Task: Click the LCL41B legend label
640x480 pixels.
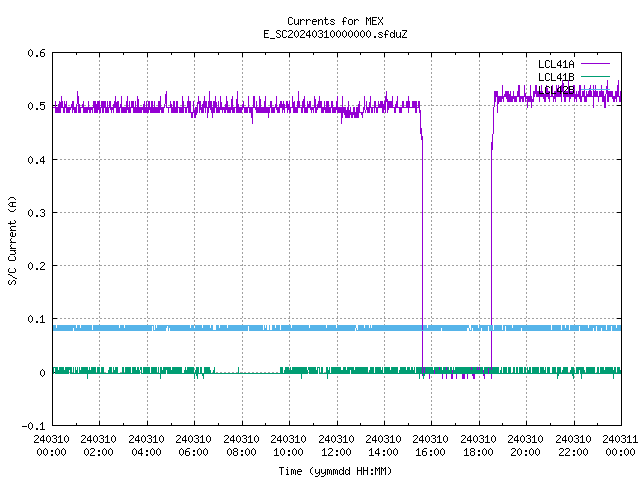Action: (x=556, y=77)
